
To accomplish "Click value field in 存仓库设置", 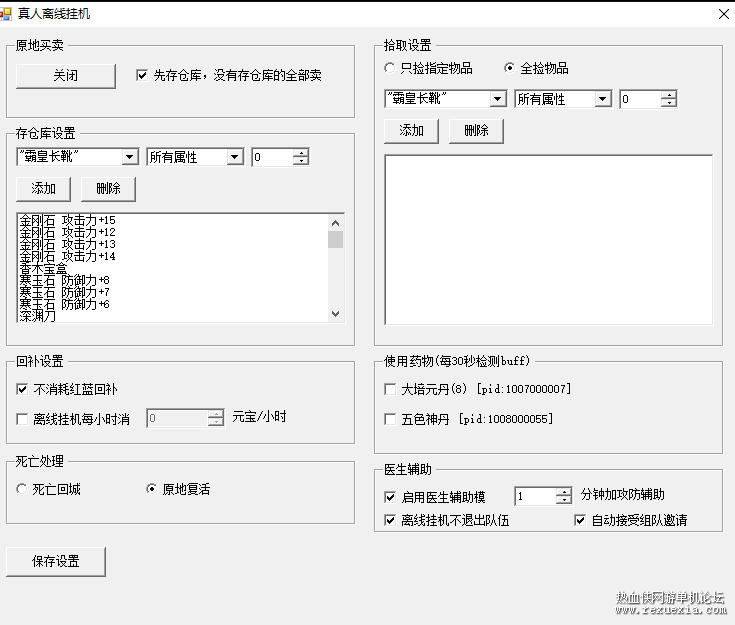I will tap(273, 157).
